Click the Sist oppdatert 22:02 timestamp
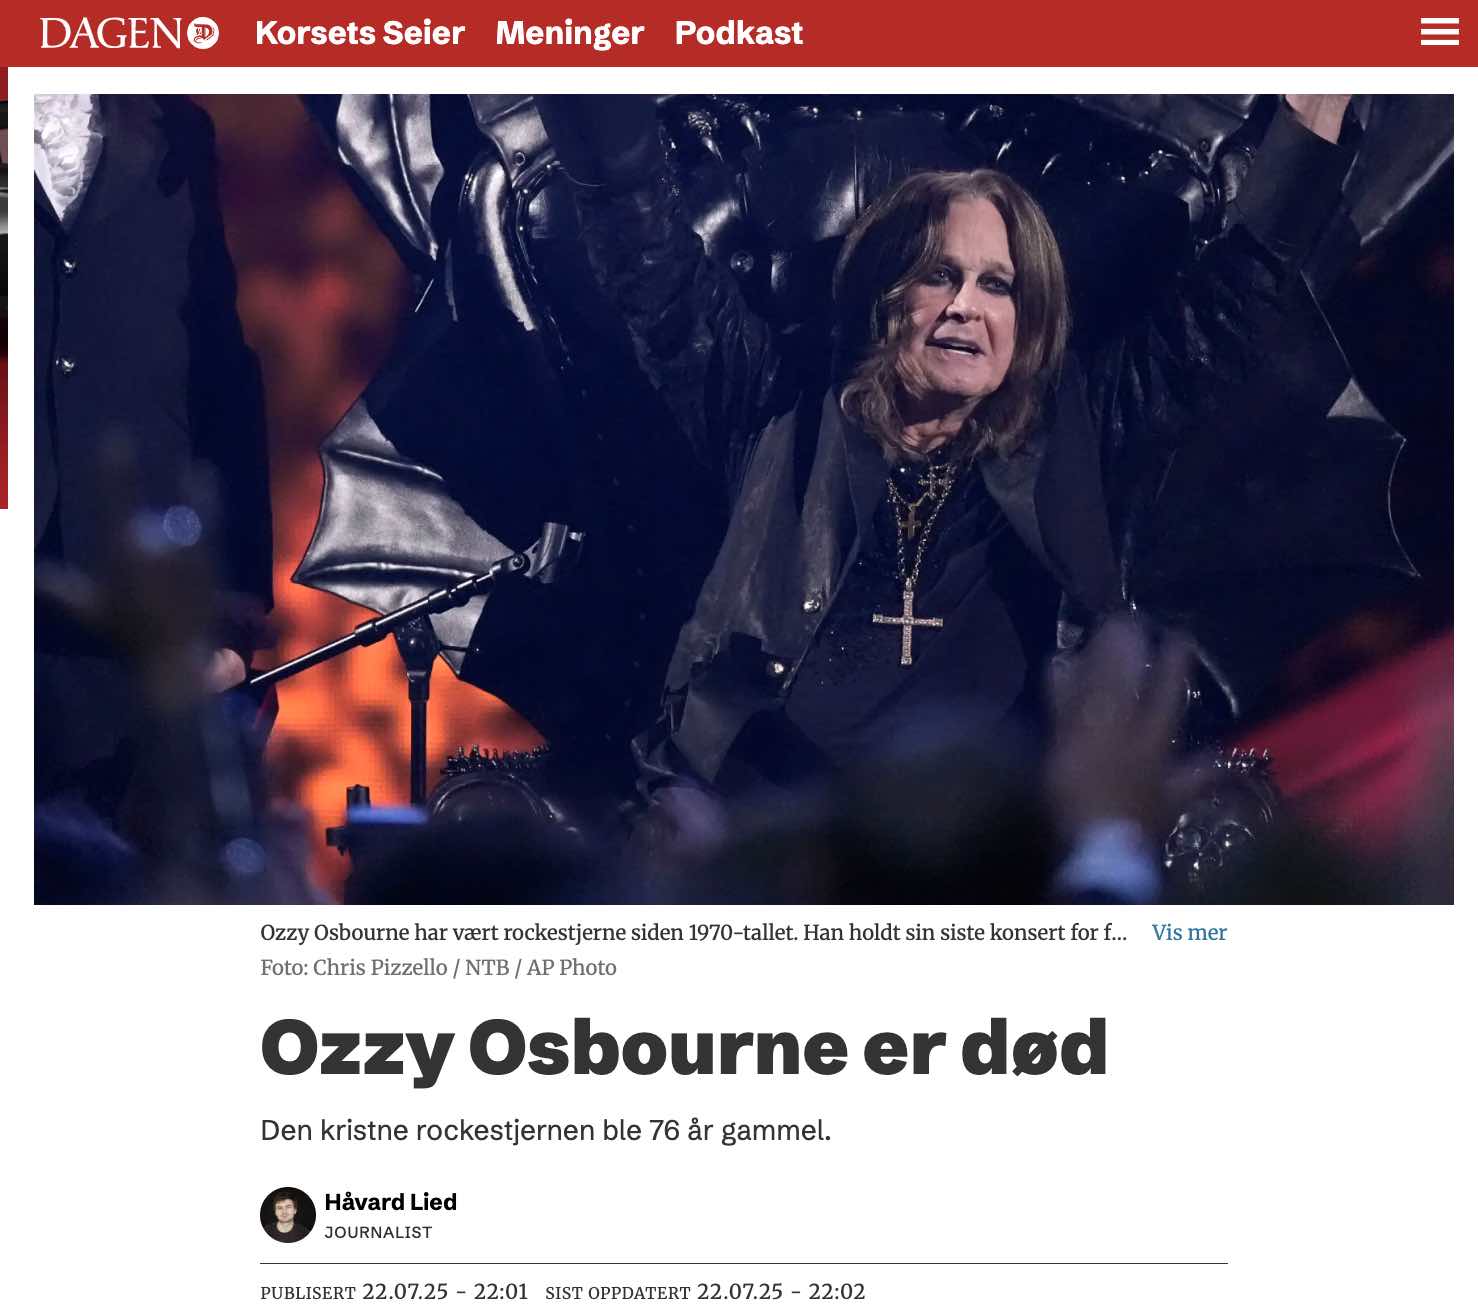 coord(705,1291)
